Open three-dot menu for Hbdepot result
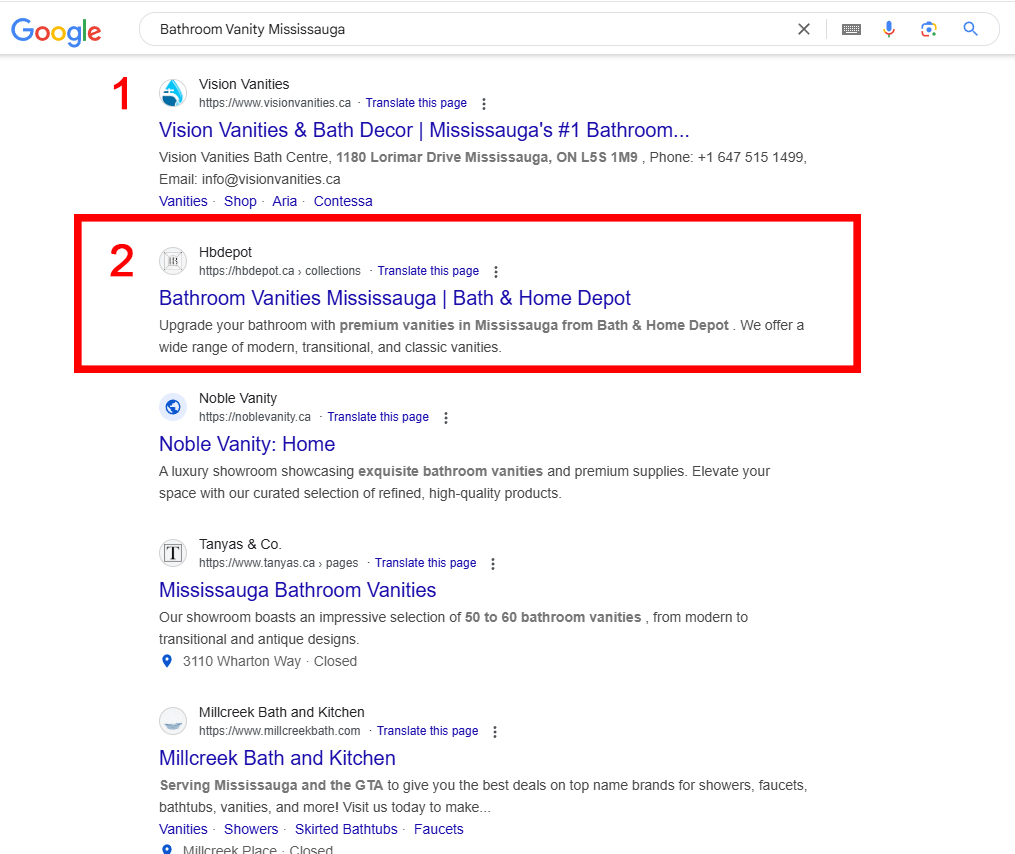1015x854 pixels. tap(496, 272)
